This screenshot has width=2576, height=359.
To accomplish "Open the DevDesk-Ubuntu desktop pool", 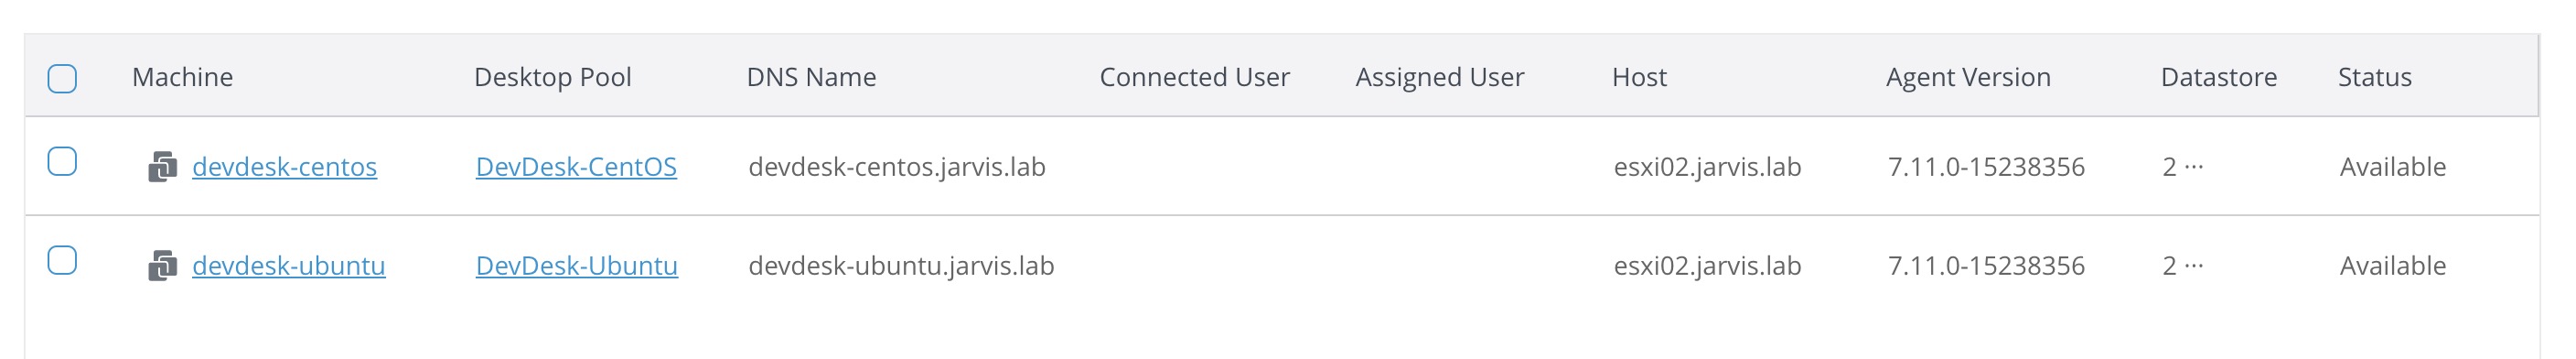I will point(577,266).
